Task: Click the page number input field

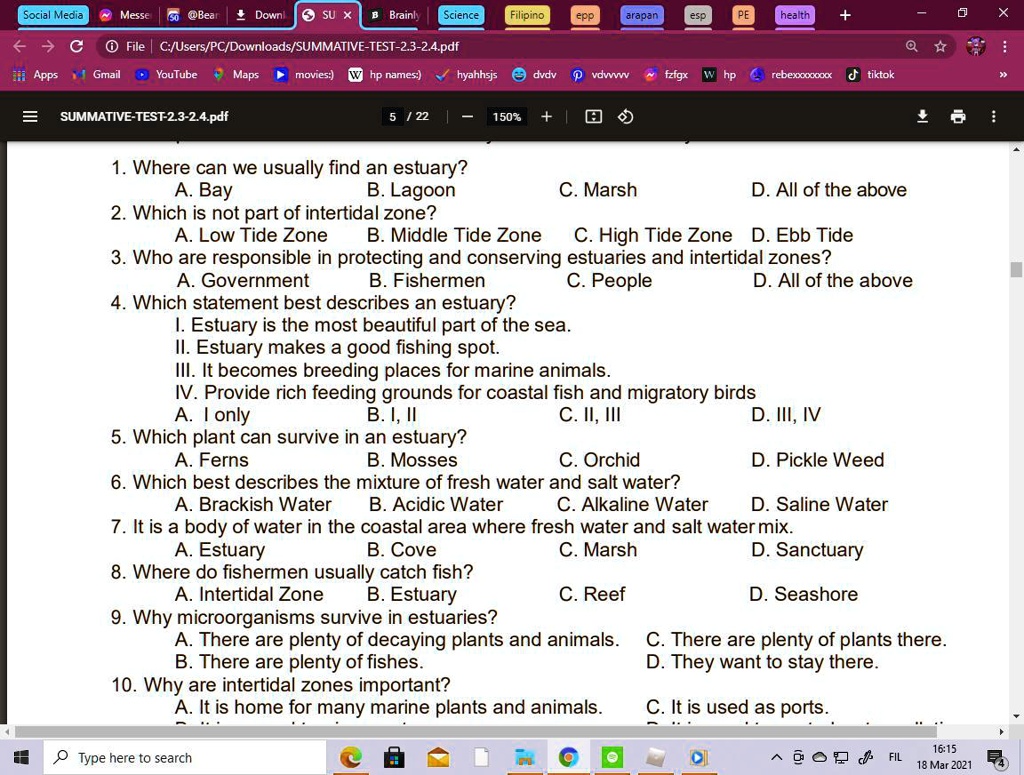Action: [393, 116]
